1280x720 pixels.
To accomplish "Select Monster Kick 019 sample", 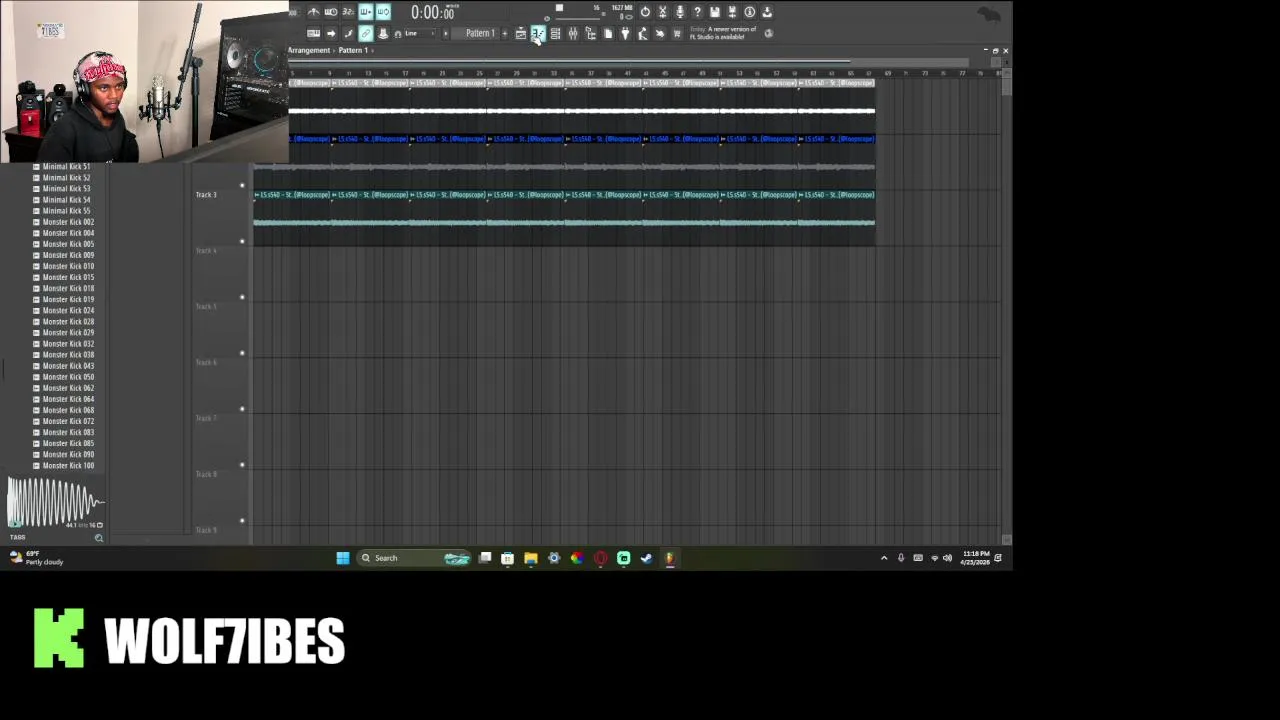I will [68, 299].
